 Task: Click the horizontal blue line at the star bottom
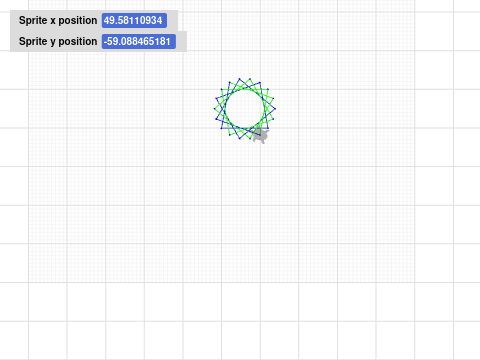coord(244,128)
